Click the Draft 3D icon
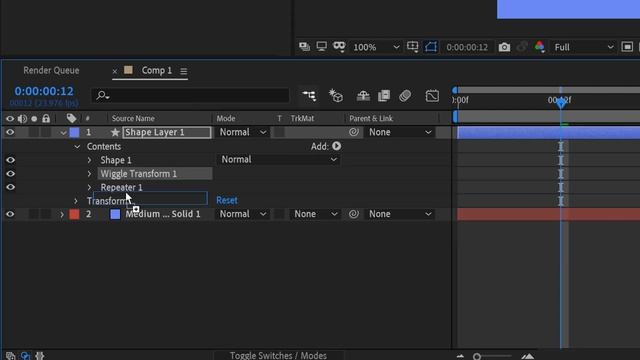The height and width of the screenshot is (360, 640). [336, 96]
